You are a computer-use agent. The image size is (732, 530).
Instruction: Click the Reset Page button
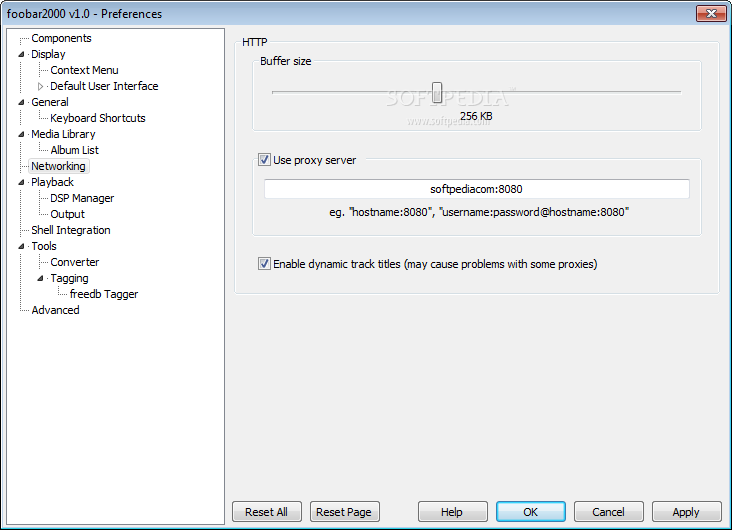coord(345,512)
